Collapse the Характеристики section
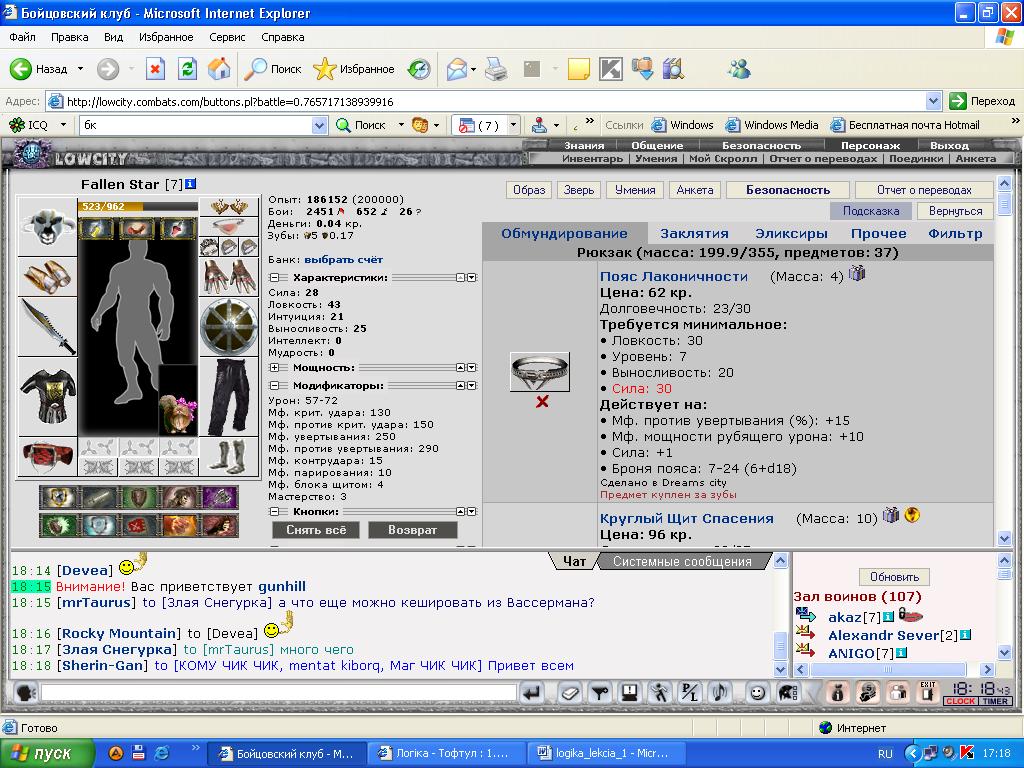 [274, 278]
